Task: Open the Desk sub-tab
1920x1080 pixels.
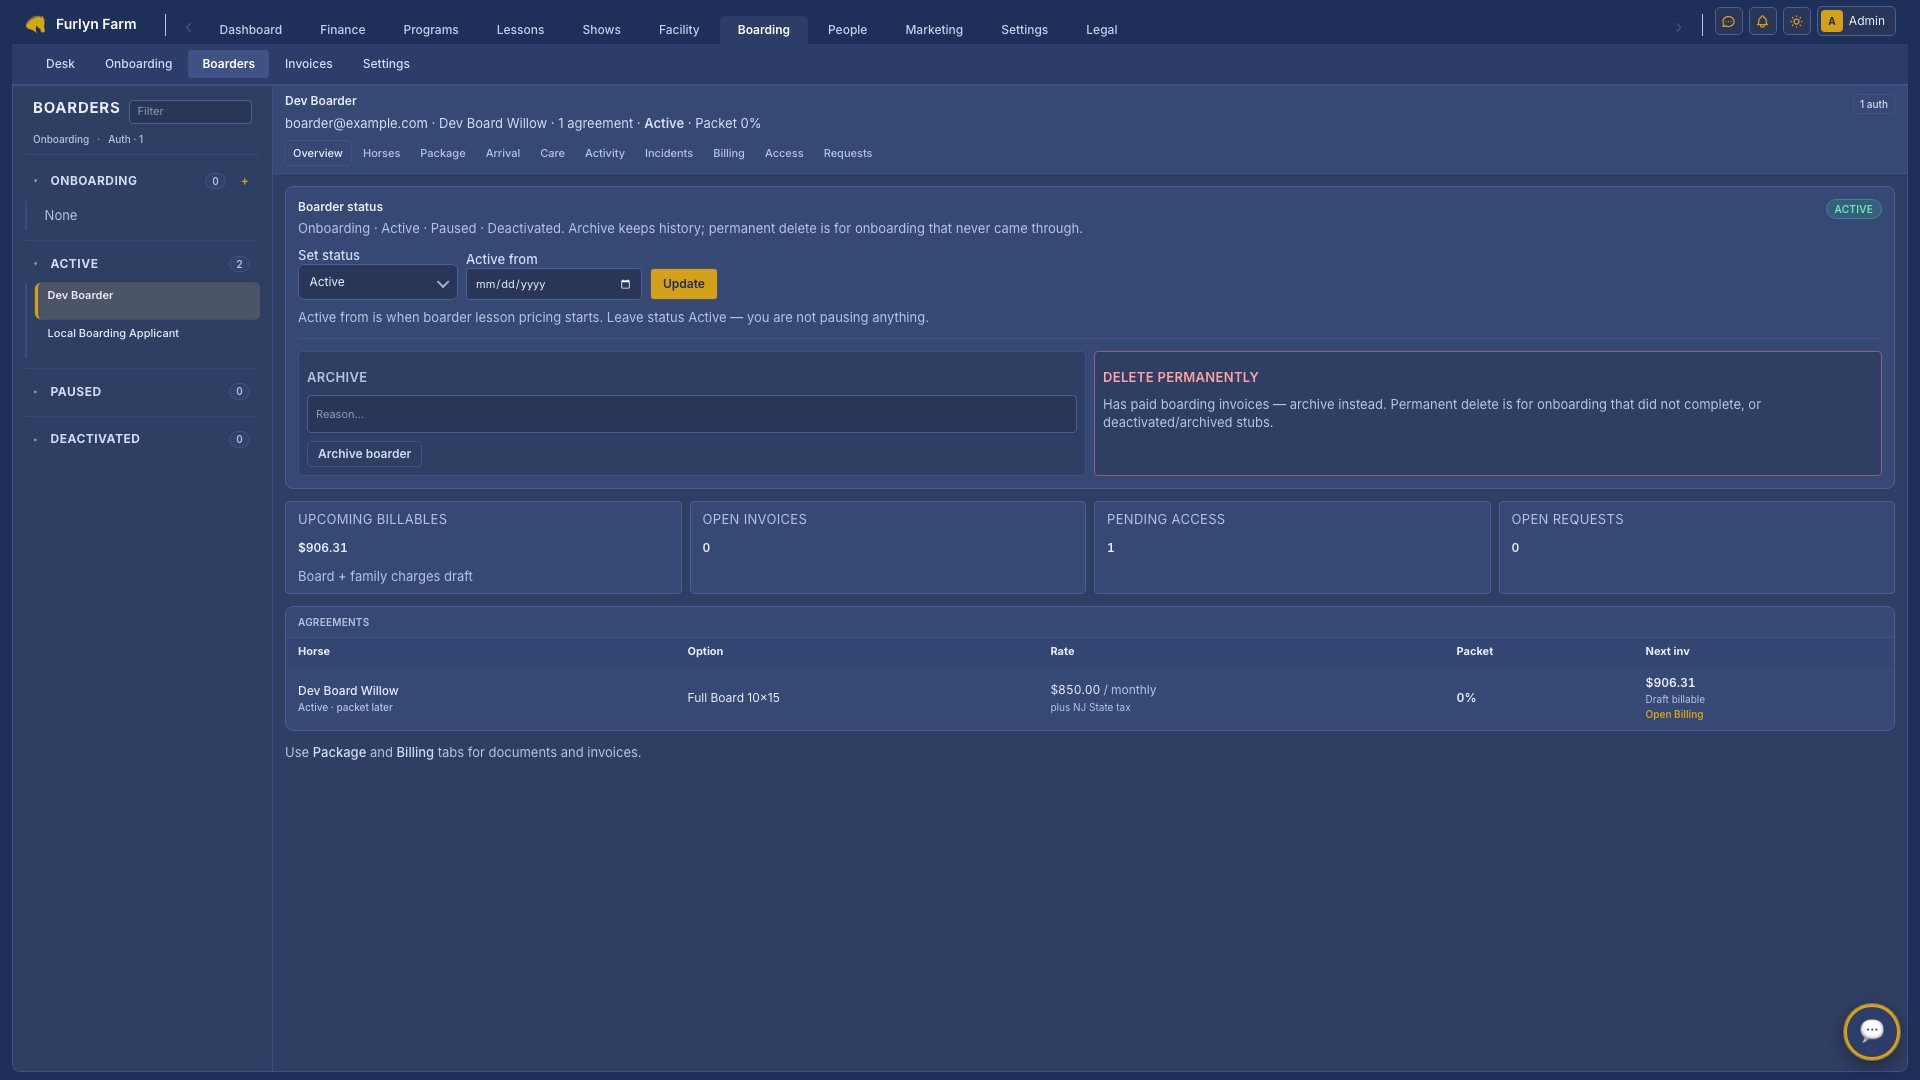Action: [x=60, y=64]
